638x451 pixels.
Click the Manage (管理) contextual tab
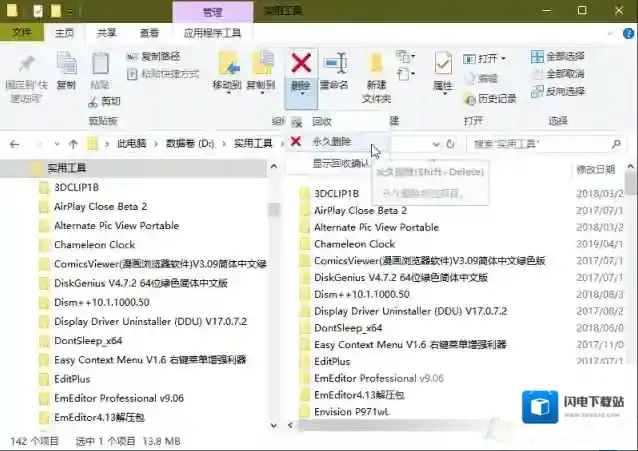pos(213,12)
